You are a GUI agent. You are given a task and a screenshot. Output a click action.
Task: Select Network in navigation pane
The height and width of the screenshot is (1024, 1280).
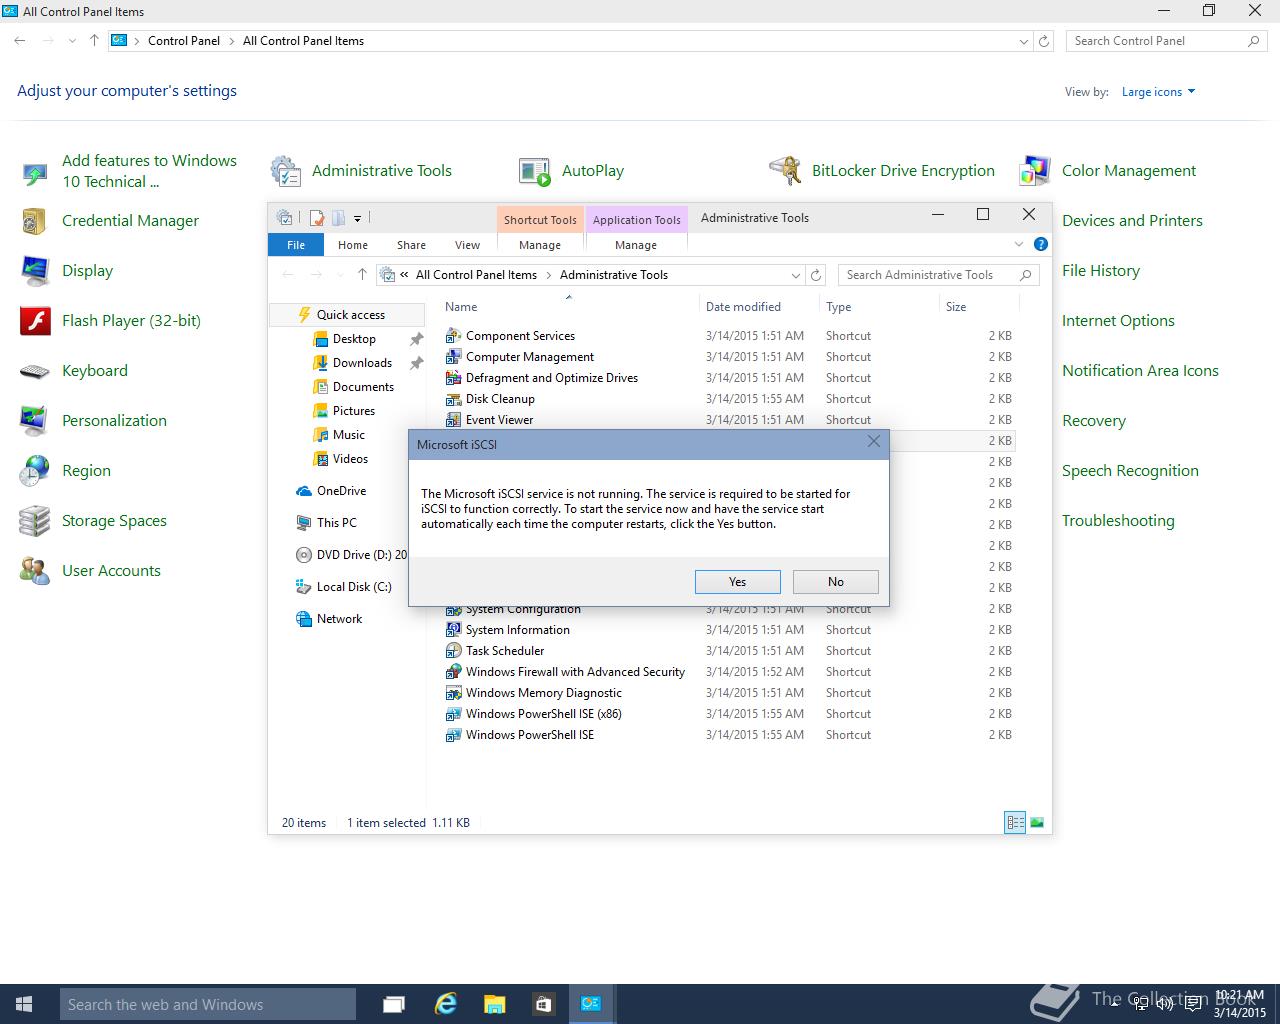click(x=339, y=619)
